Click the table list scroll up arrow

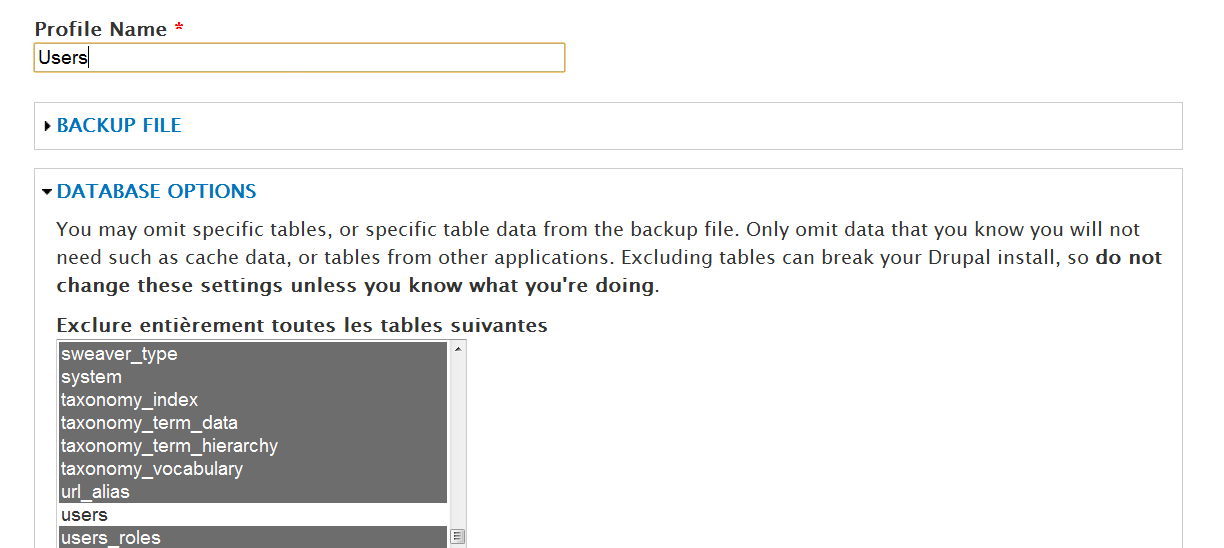click(x=458, y=349)
